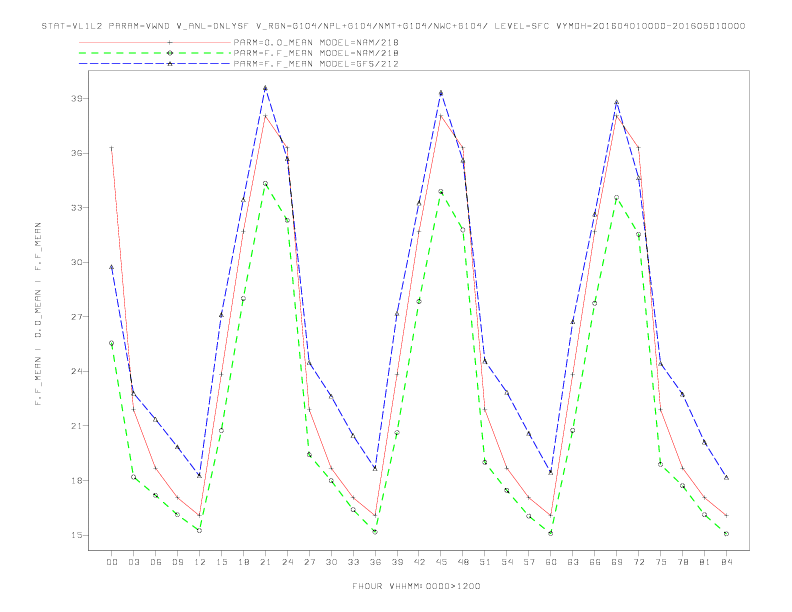Click y-axis tick label 36
Viewport: 792px width, 612px height.
77,153
